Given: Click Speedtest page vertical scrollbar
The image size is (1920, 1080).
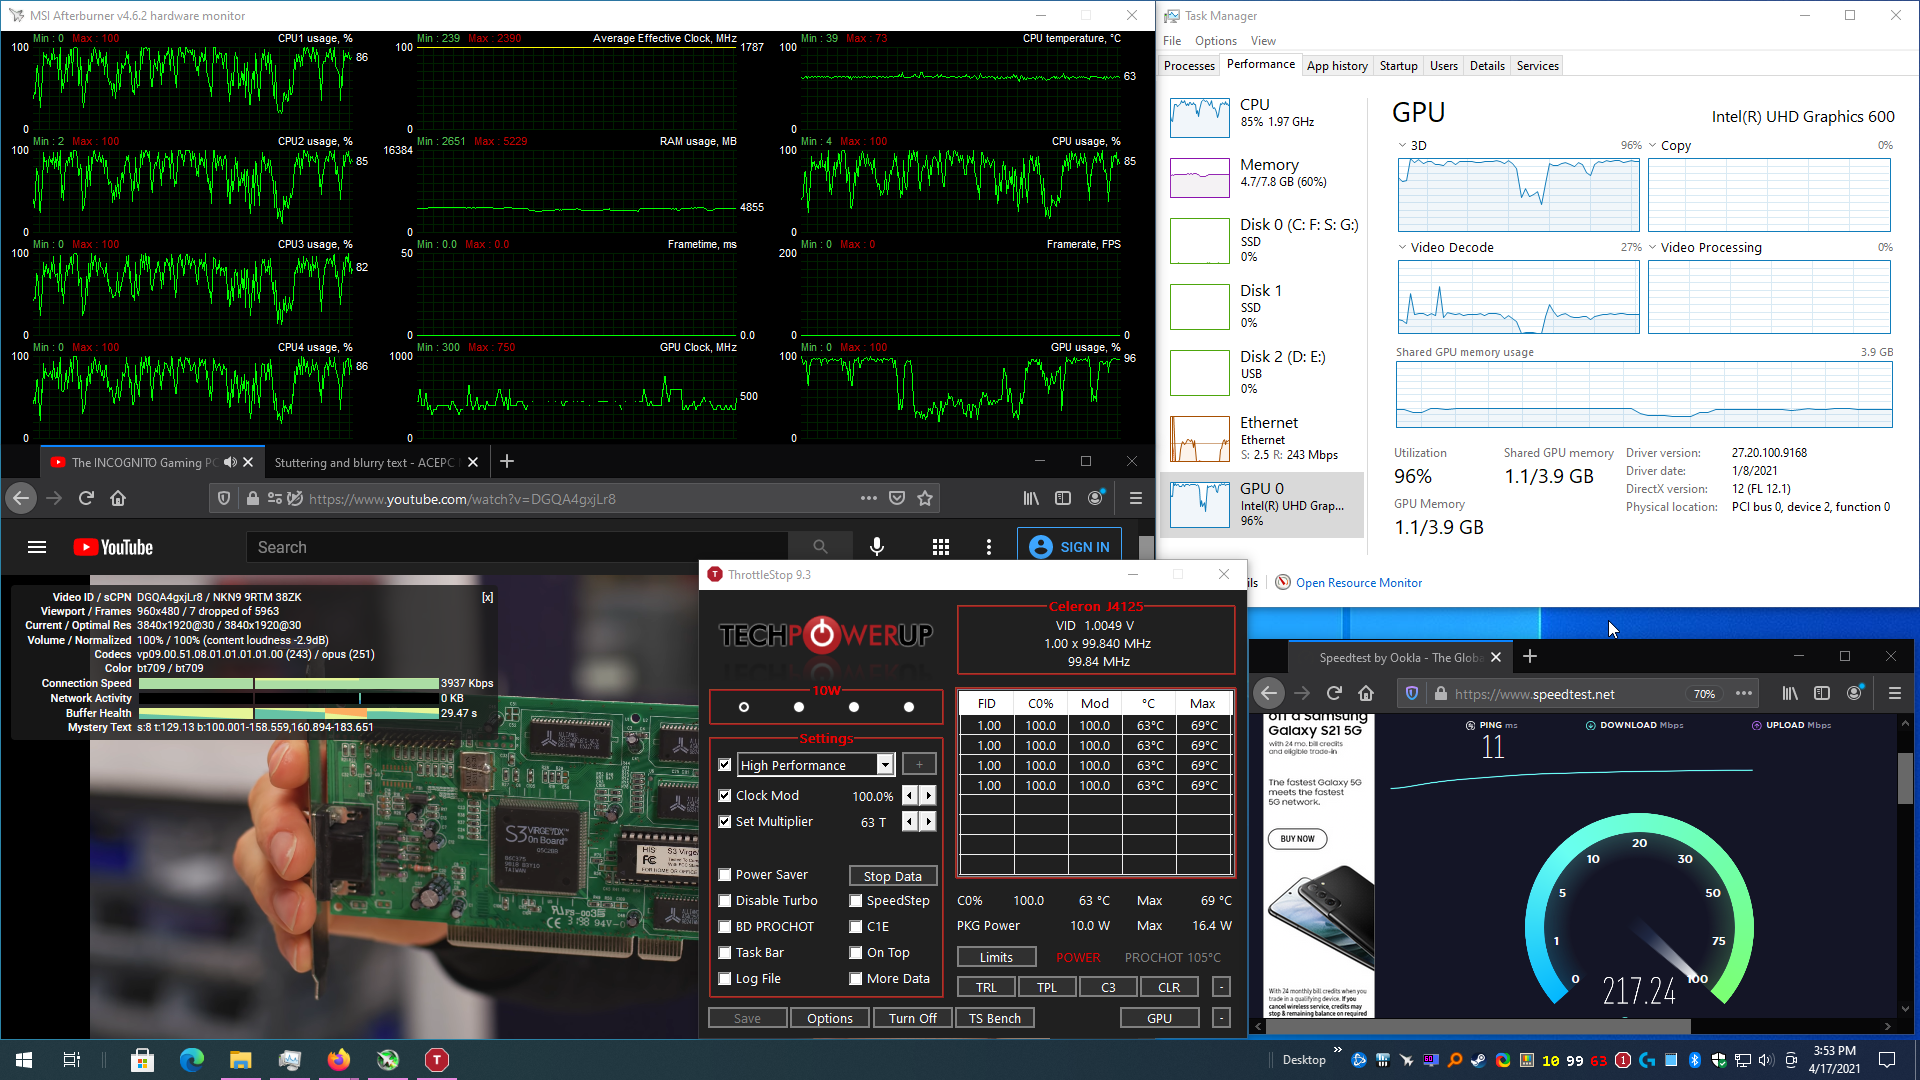Looking at the screenshot, I should pos(1905,778).
